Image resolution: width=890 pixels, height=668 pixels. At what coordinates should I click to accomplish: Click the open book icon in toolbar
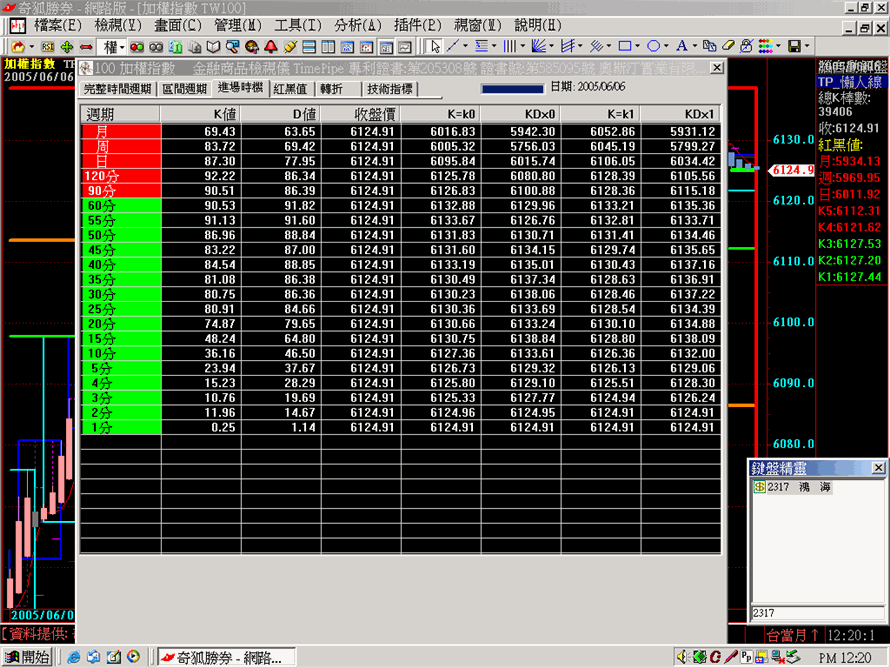pos(213,46)
